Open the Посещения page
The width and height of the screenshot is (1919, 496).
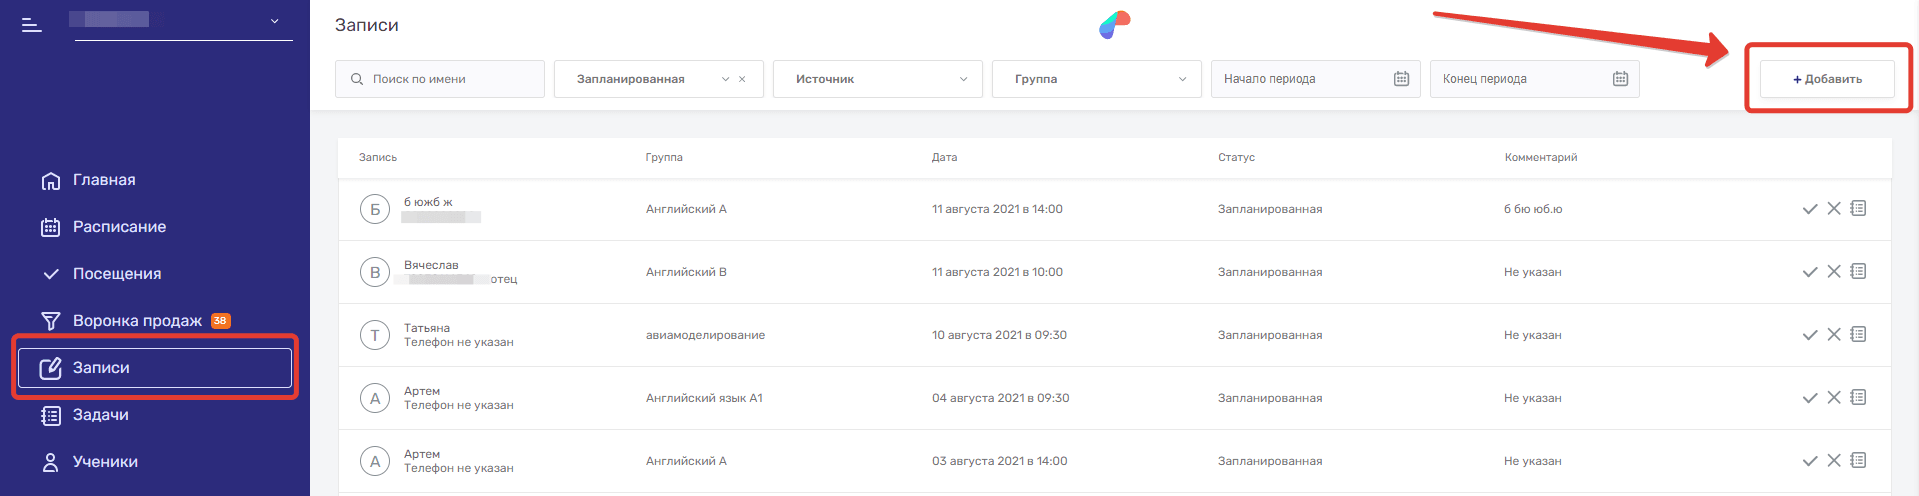116,274
